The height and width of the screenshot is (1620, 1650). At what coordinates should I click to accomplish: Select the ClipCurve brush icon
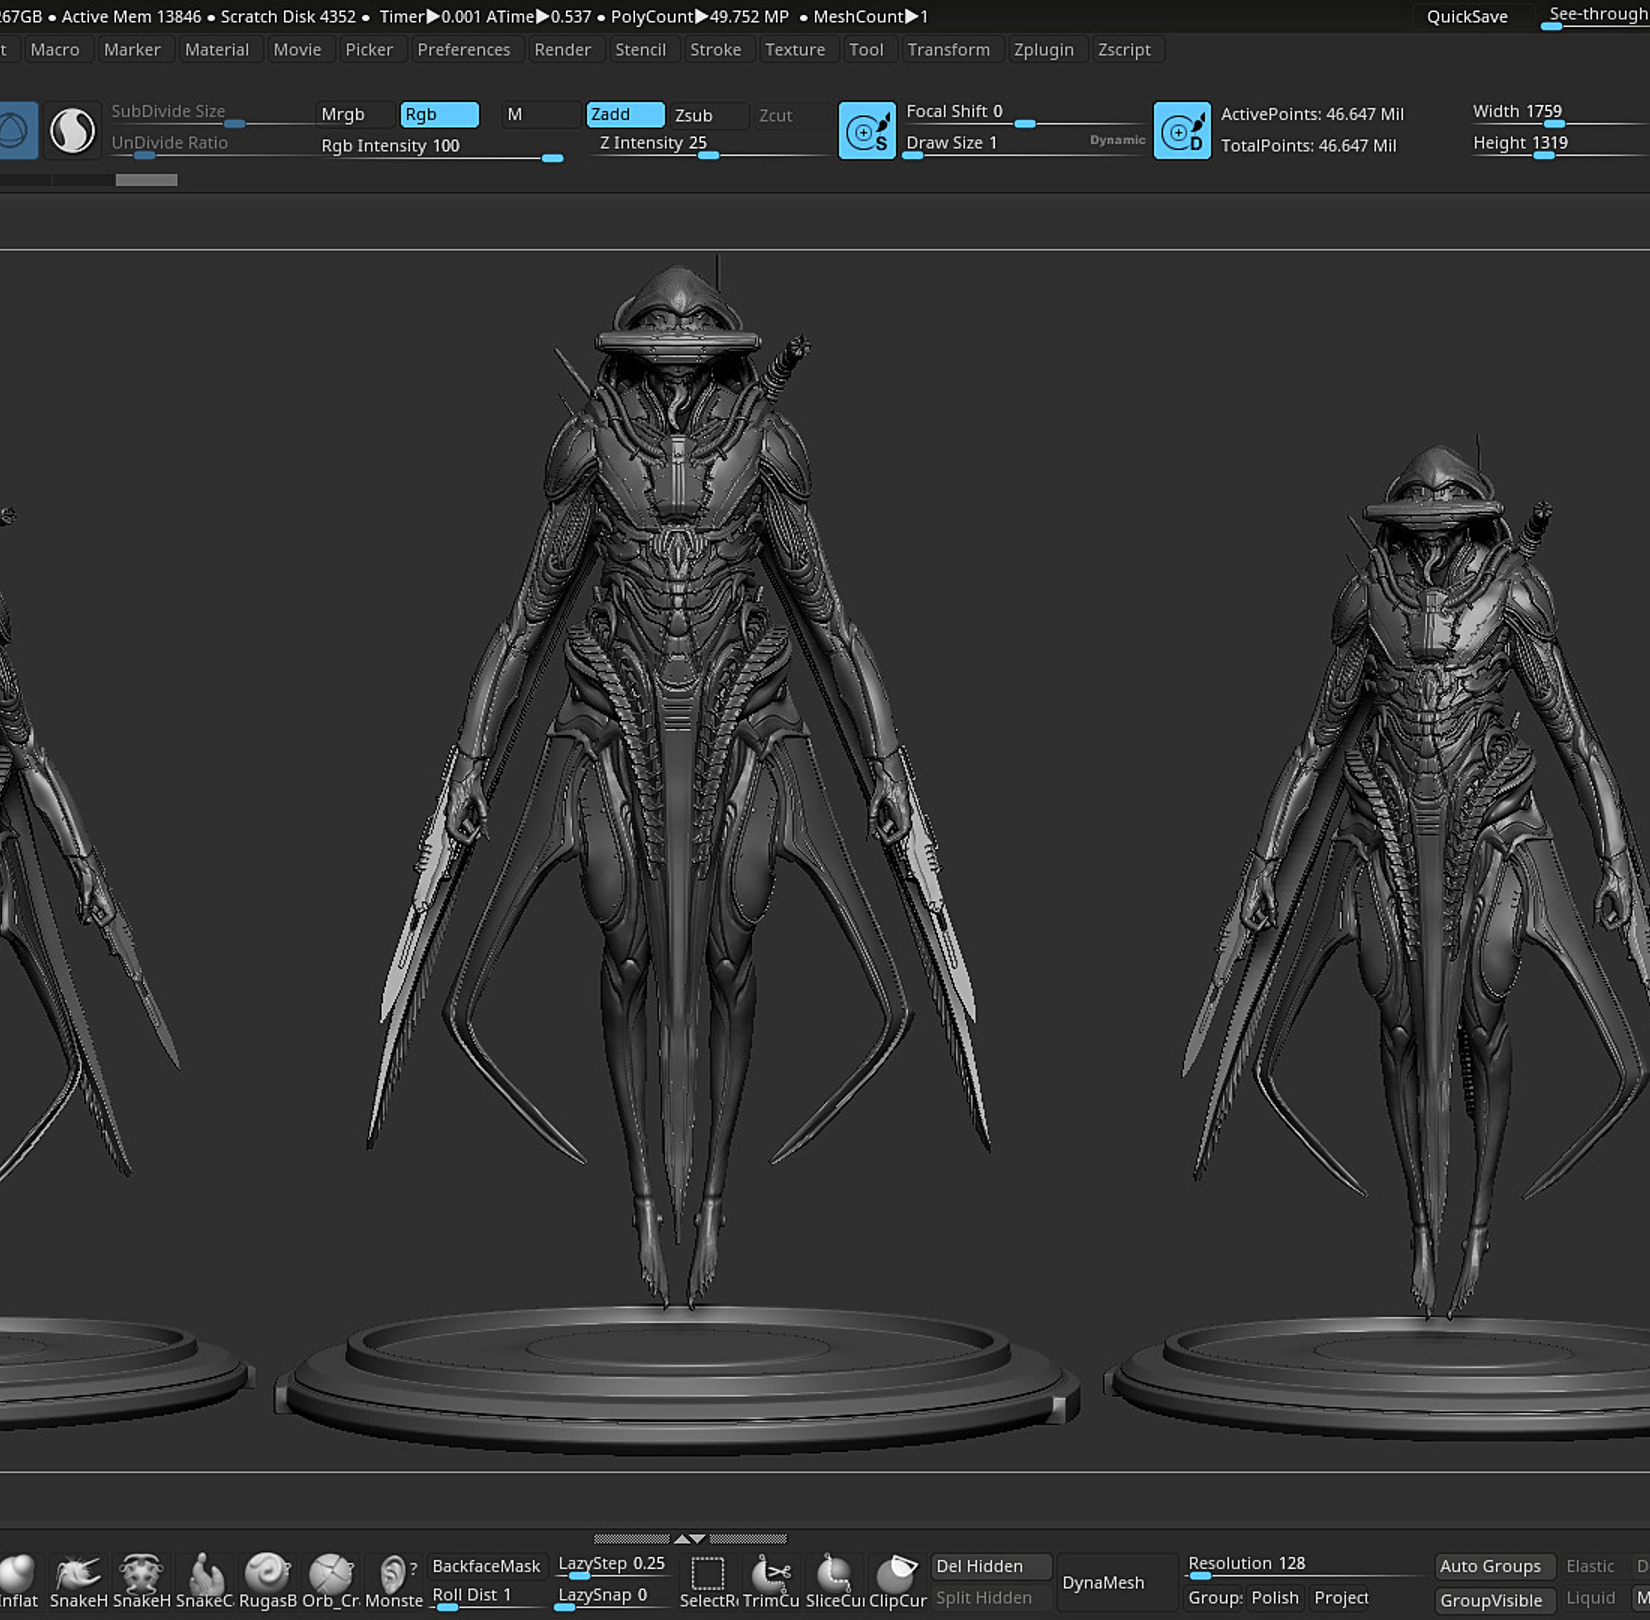click(897, 1574)
